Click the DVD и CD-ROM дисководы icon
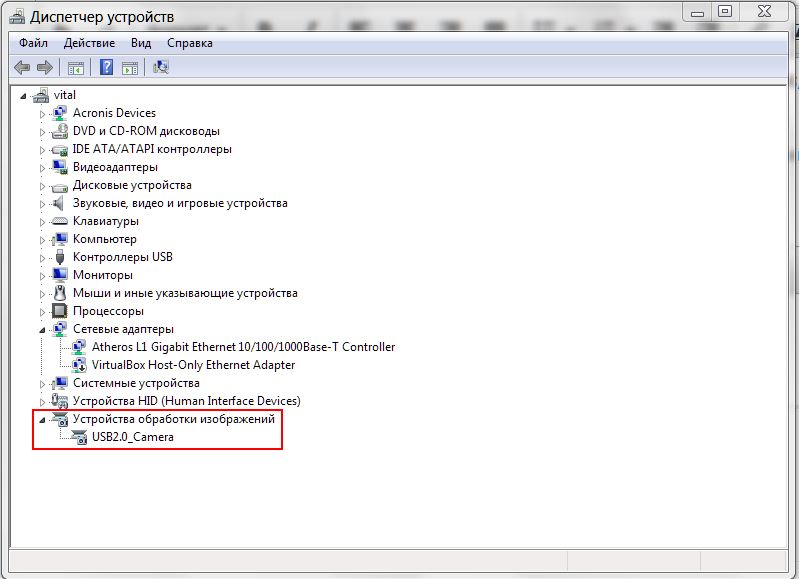 (x=60, y=131)
